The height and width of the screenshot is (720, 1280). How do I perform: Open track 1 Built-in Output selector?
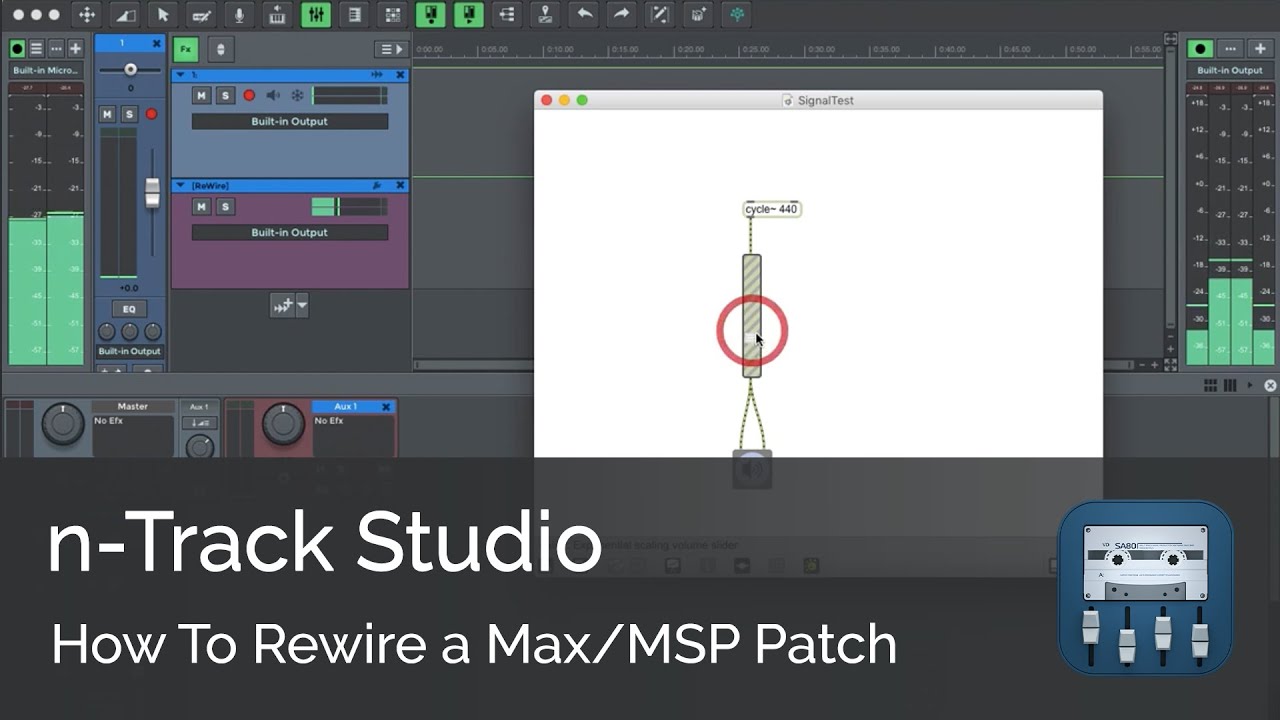click(x=290, y=121)
